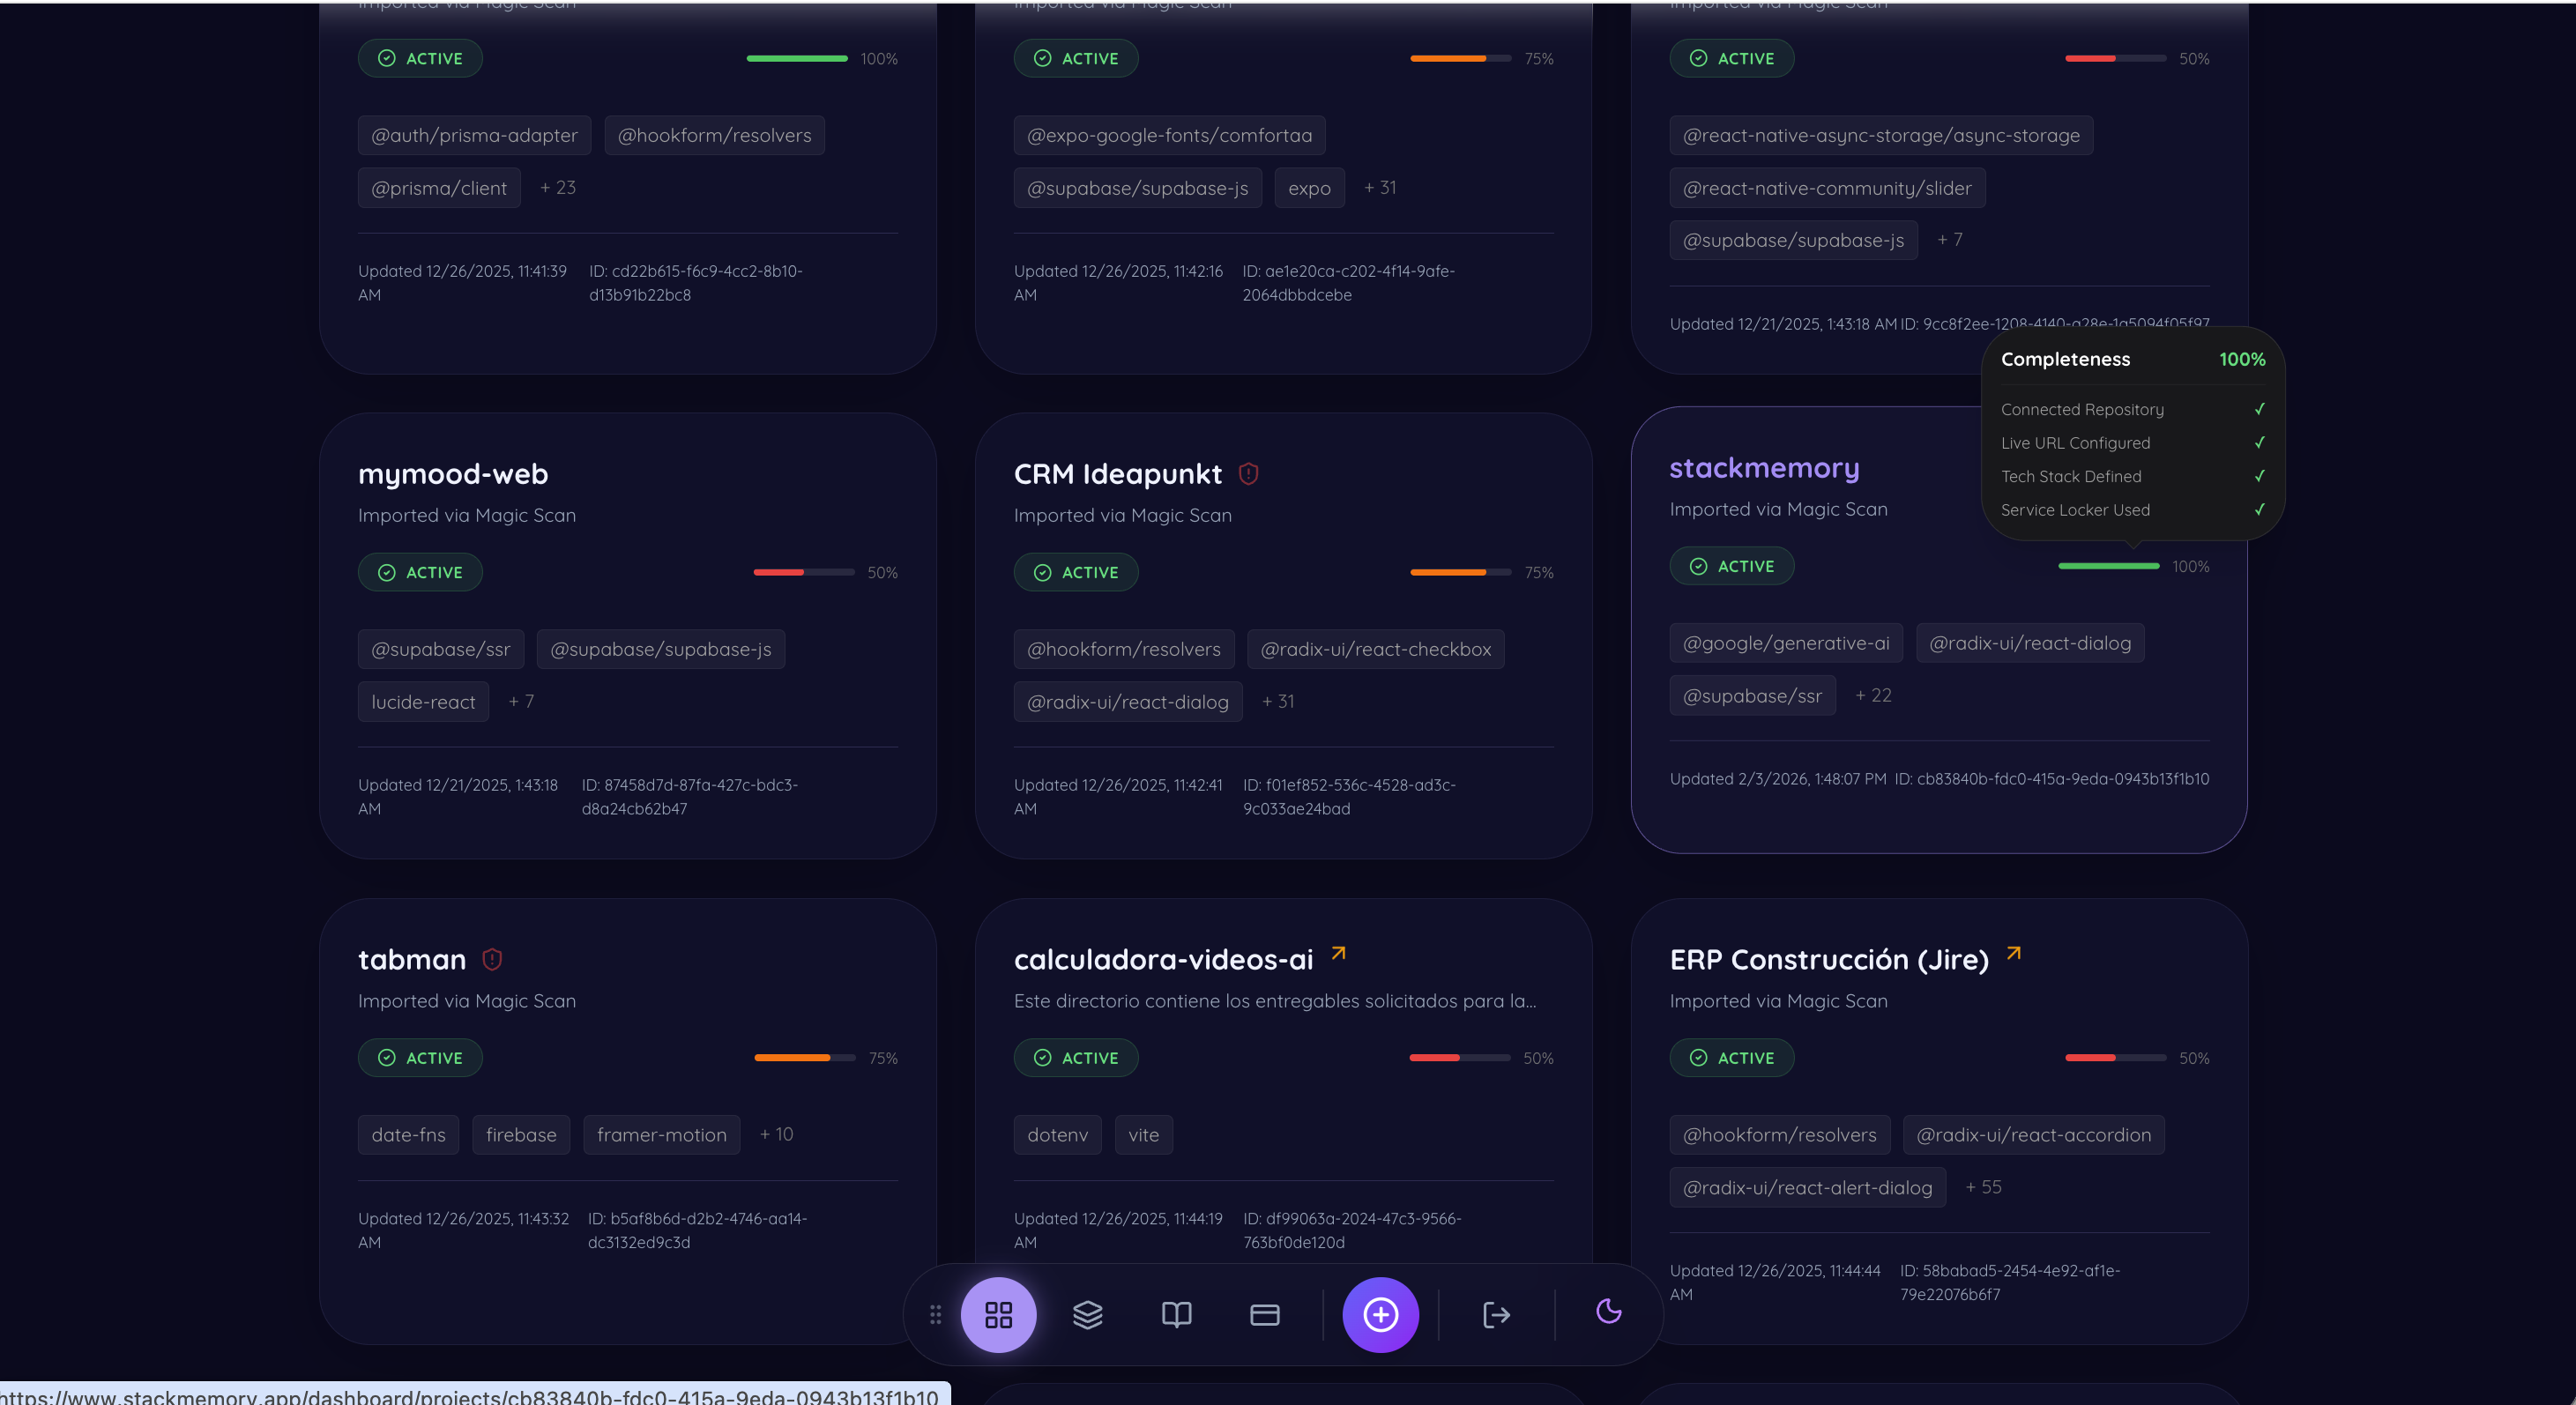Toggle dark mode with the moon icon
The height and width of the screenshot is (1405, 2576).
1608,1311
